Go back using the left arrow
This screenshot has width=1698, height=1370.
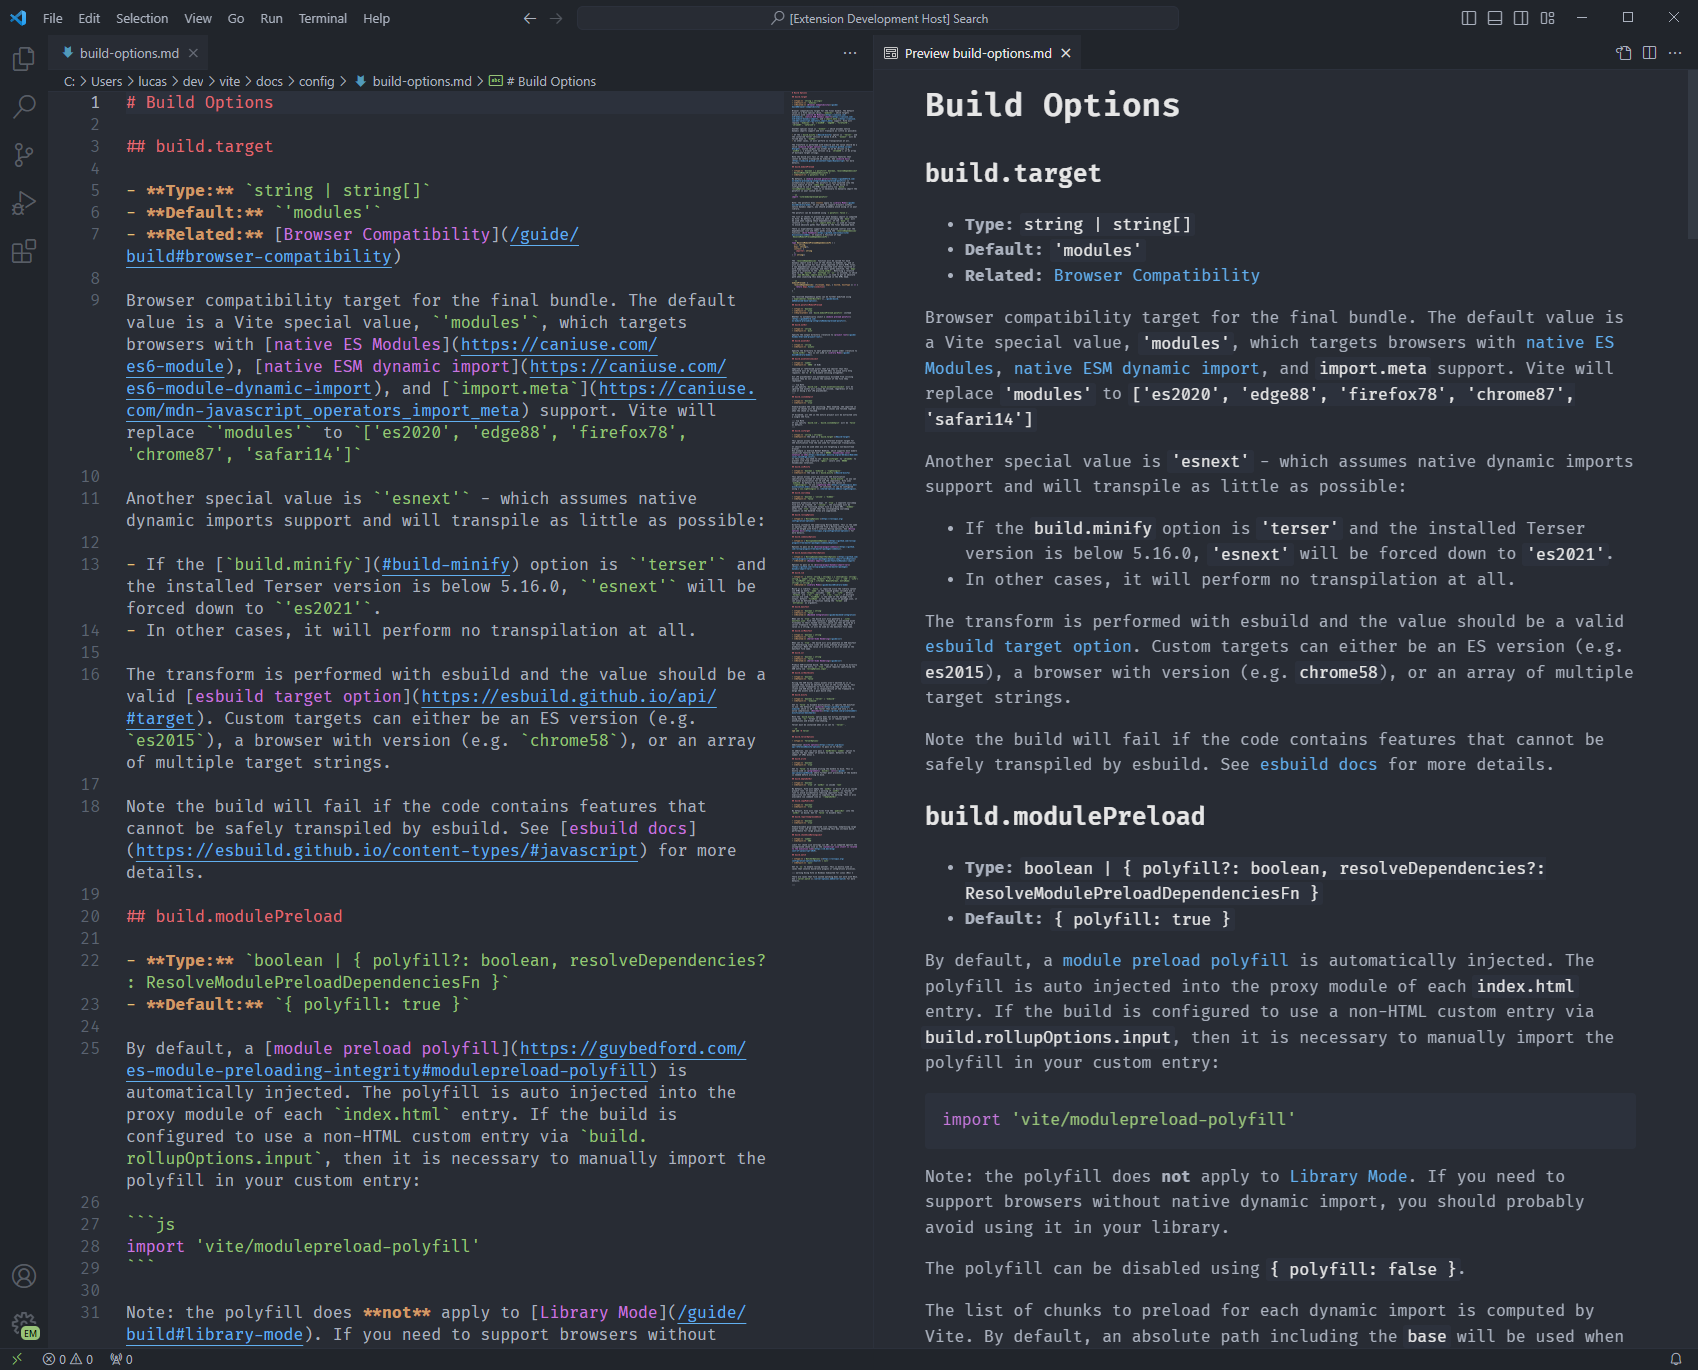coord(530,18)
